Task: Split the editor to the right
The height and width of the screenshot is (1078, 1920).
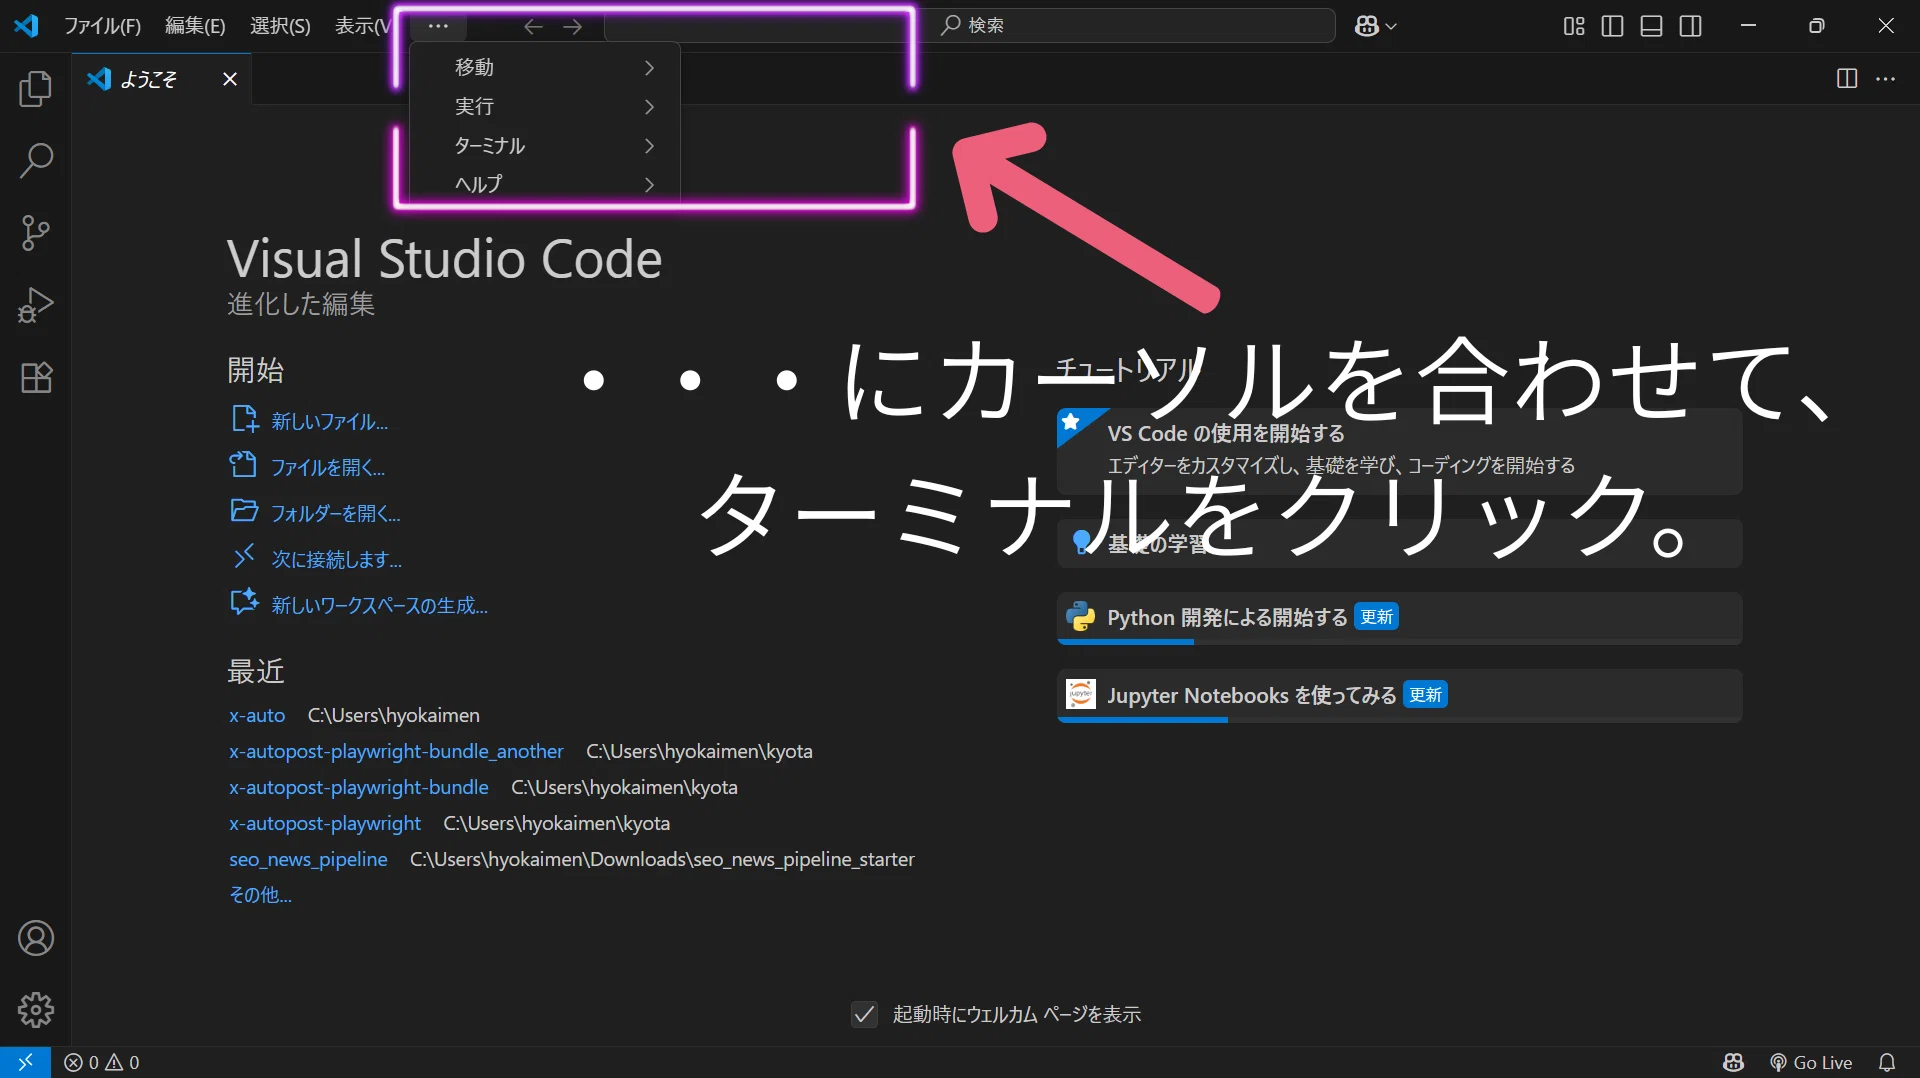Action: click(1847, 78)
